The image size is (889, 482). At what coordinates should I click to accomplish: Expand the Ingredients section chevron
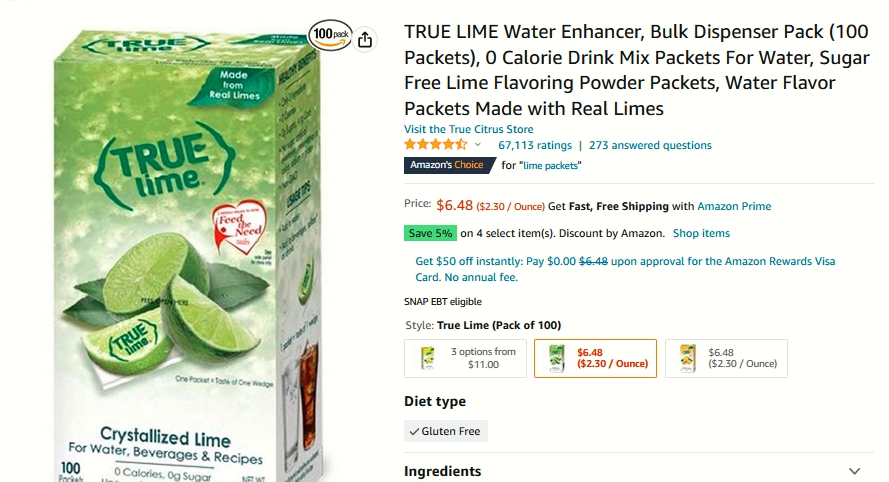(x=854, y=471)
